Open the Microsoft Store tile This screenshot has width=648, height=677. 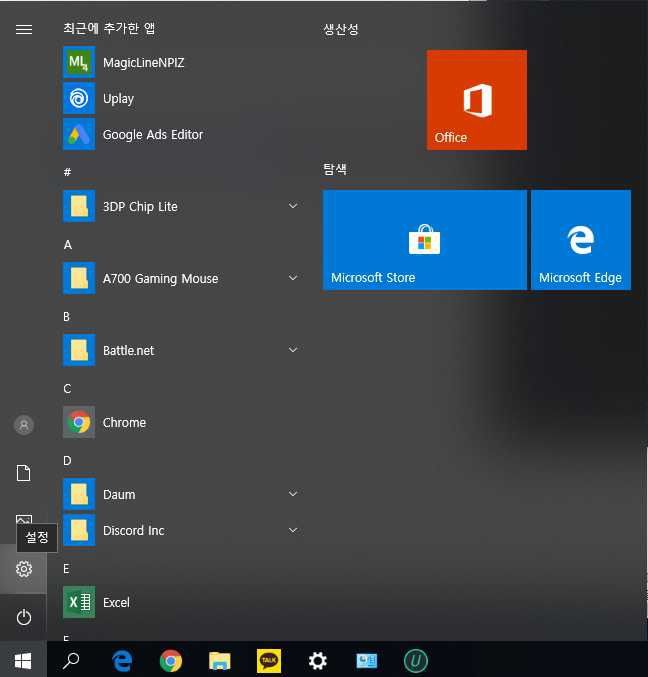tap(424, 240)
